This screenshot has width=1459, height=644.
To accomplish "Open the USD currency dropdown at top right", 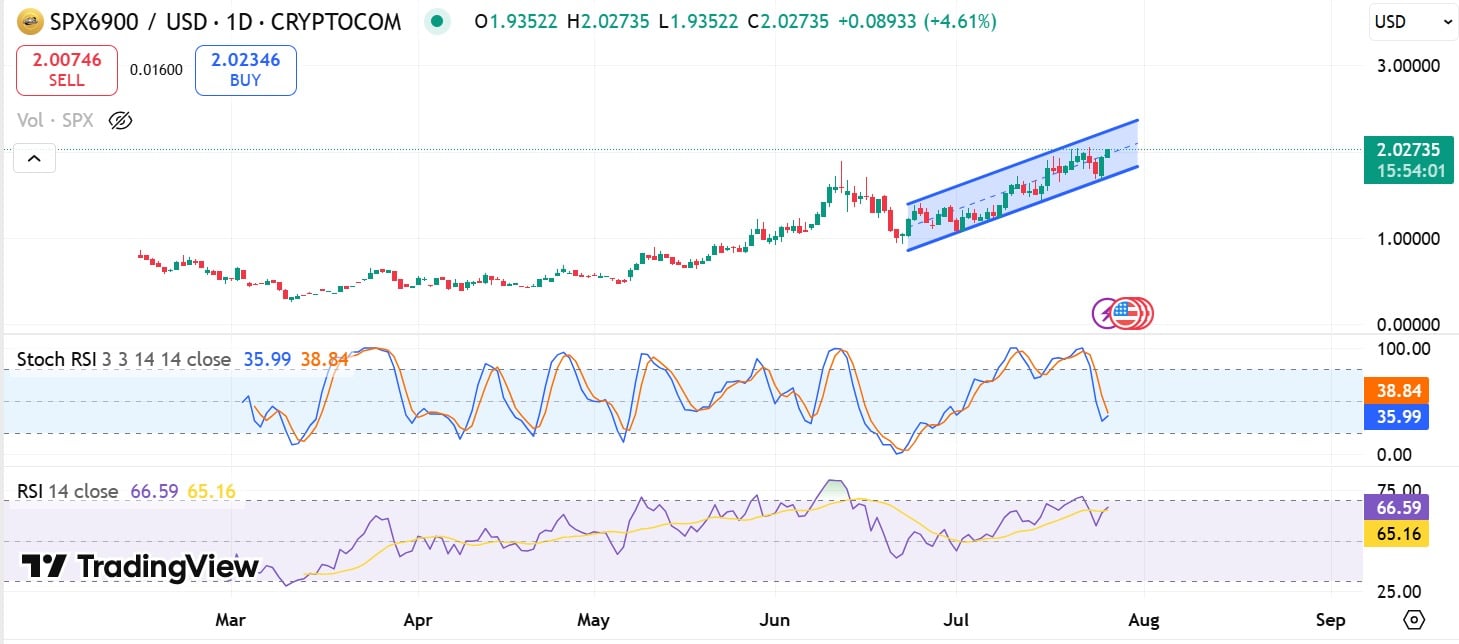I will click(1411, 21).
